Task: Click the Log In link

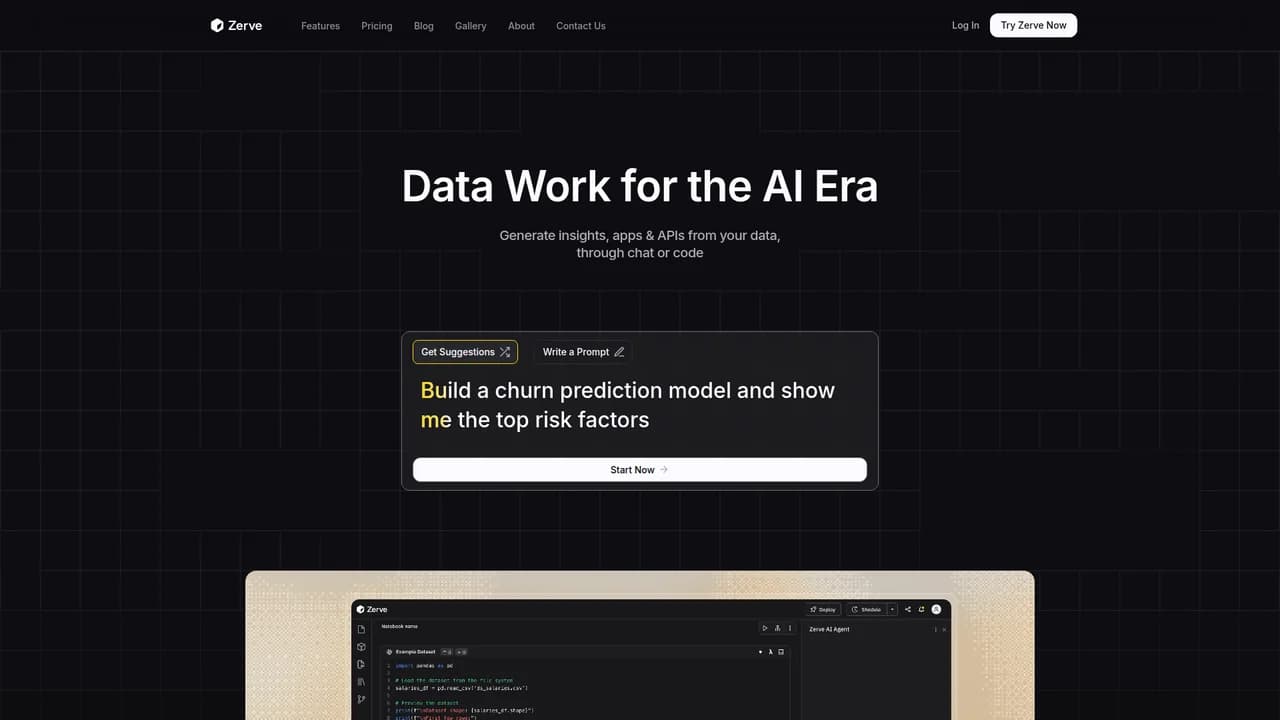Action: tap(966, 25)
